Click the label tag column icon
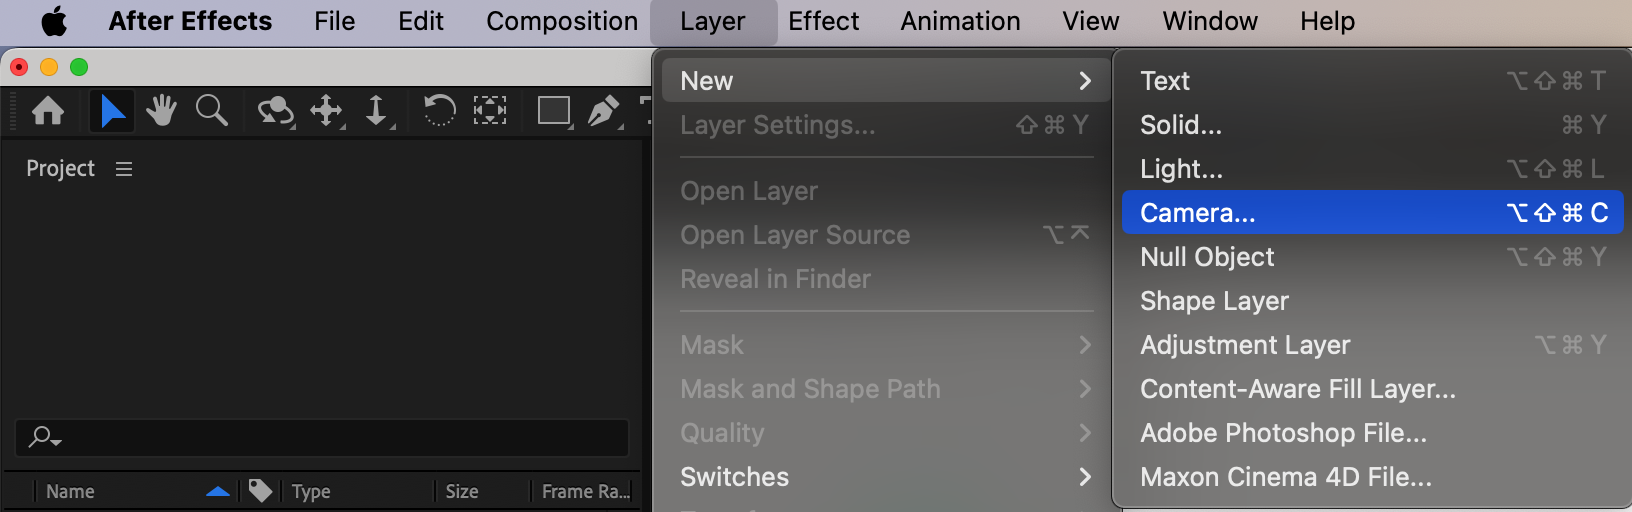This screenshot has width=1632, height=512. [x=260, y=491]
